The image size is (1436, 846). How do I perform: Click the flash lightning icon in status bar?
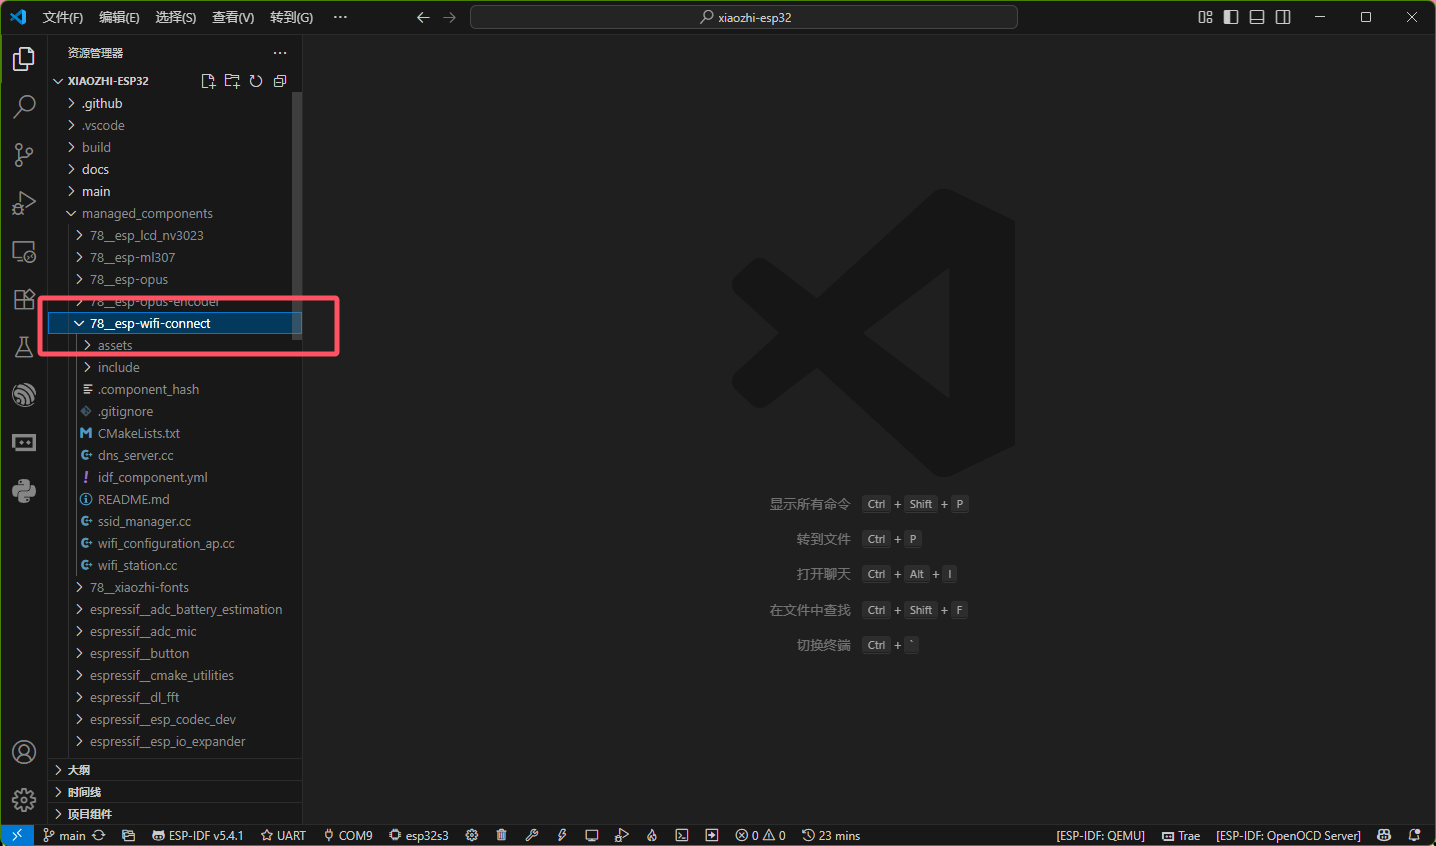coord(562,835)
